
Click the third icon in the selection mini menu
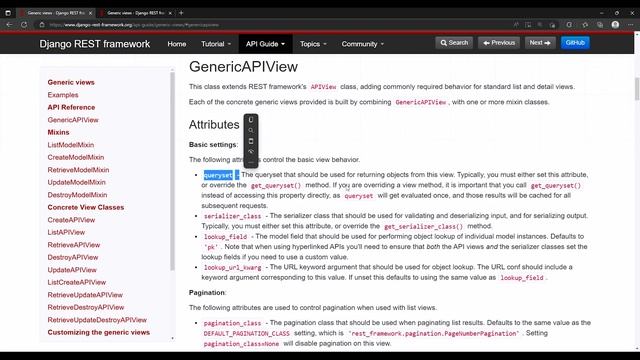point(251,141)
